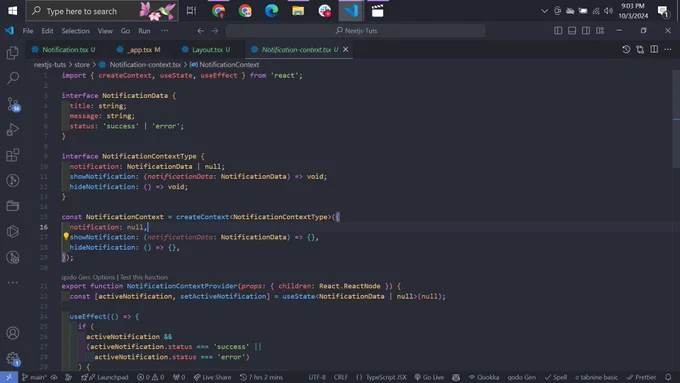Open the Go menu
The height and width of the screenshot is (383, 680).
[125, 31]
